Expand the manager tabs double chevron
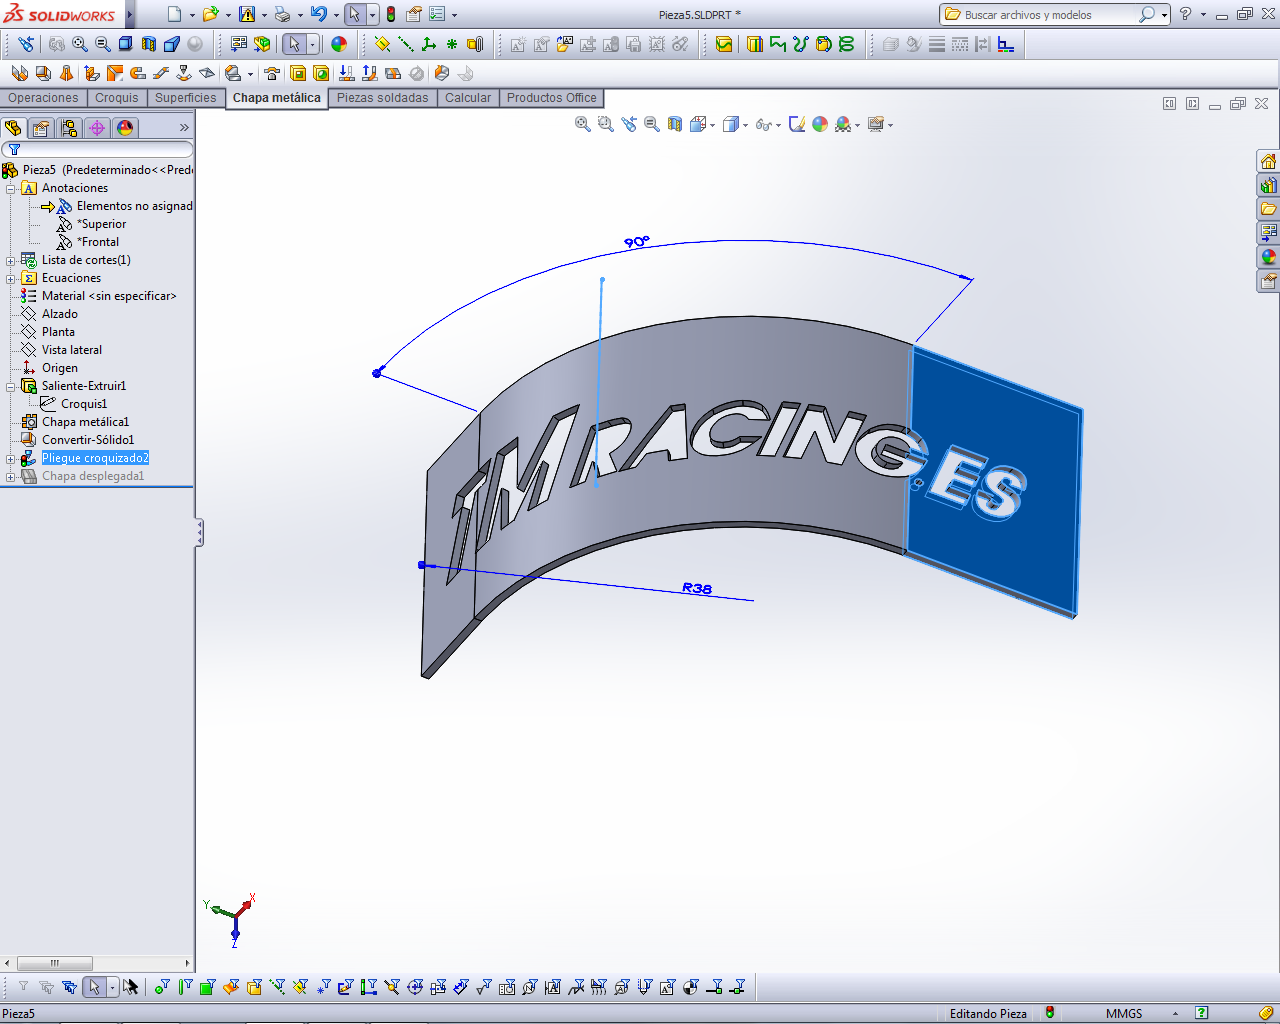The height and width of the screenshot is (1024, 1280). click(184, 128)
